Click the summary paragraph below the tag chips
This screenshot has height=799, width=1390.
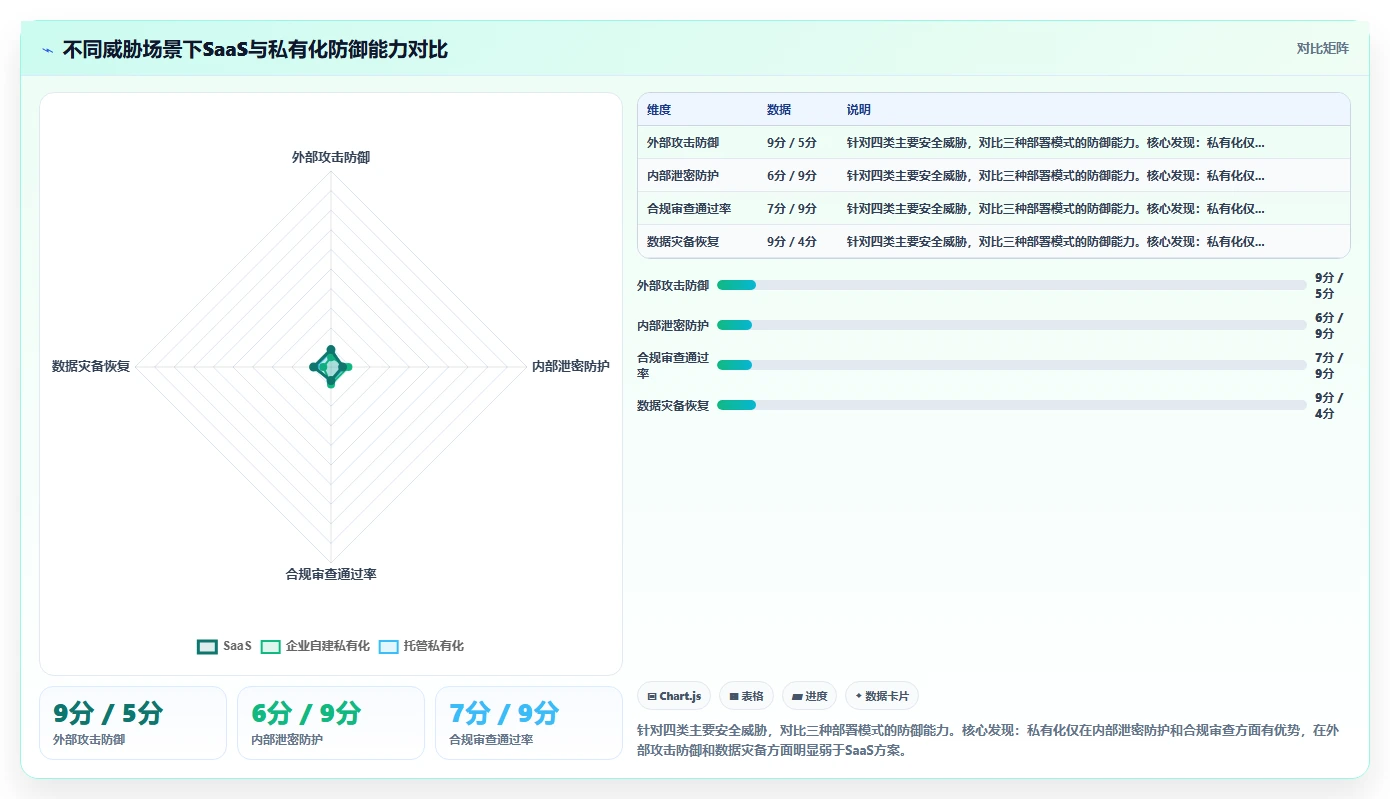(988, 740)
